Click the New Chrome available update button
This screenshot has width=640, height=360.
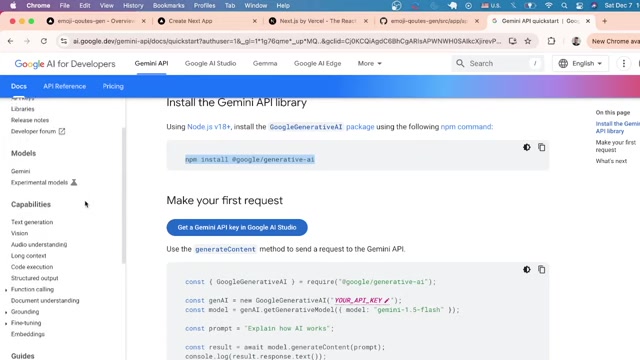pyautogui.click(x=614, y=41)
